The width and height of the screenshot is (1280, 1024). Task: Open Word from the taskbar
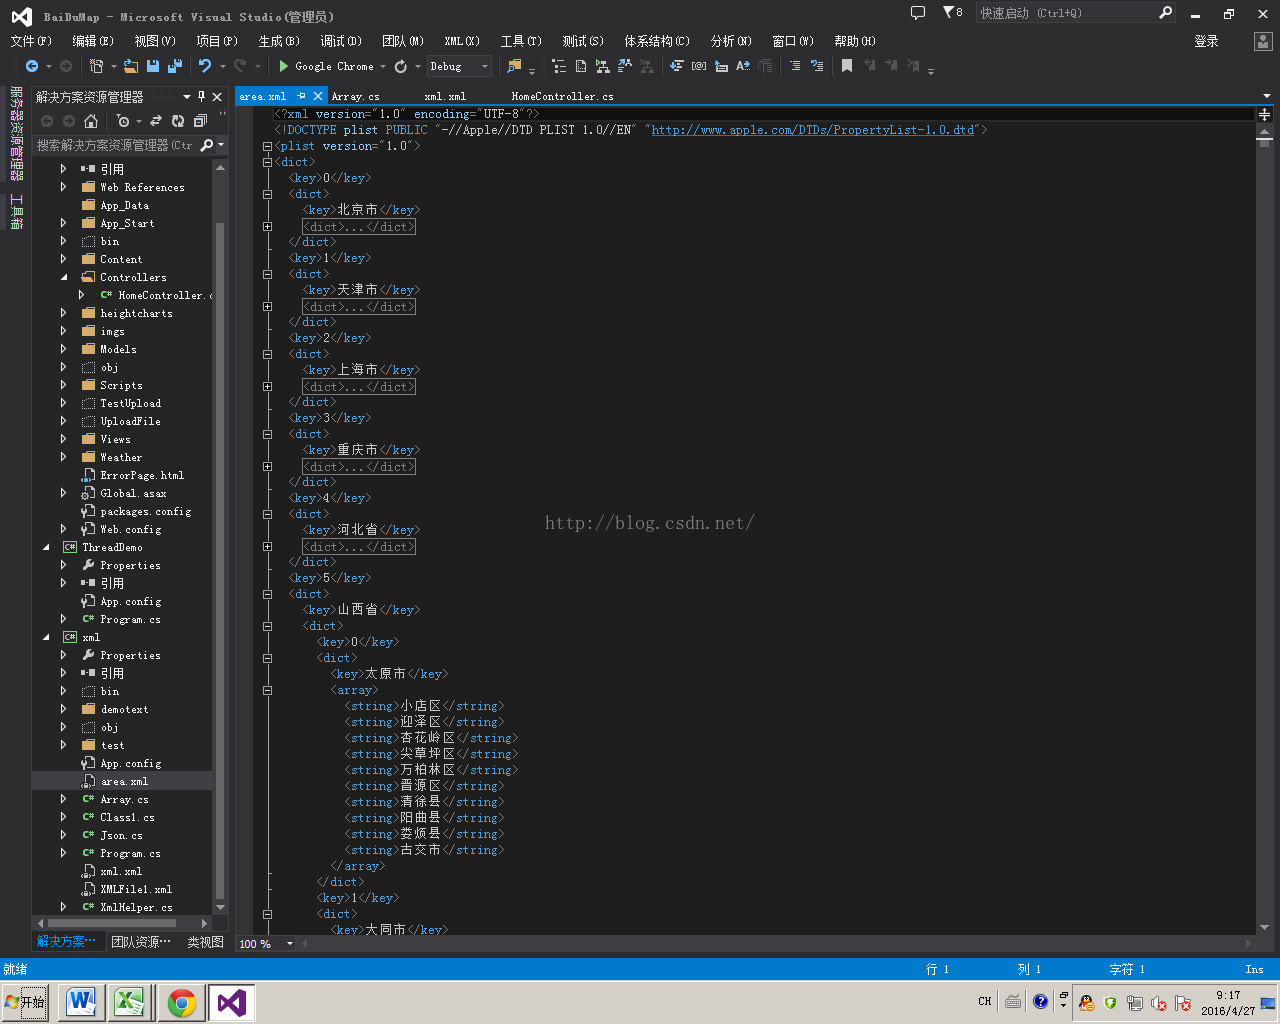[x=82, y=1002]
